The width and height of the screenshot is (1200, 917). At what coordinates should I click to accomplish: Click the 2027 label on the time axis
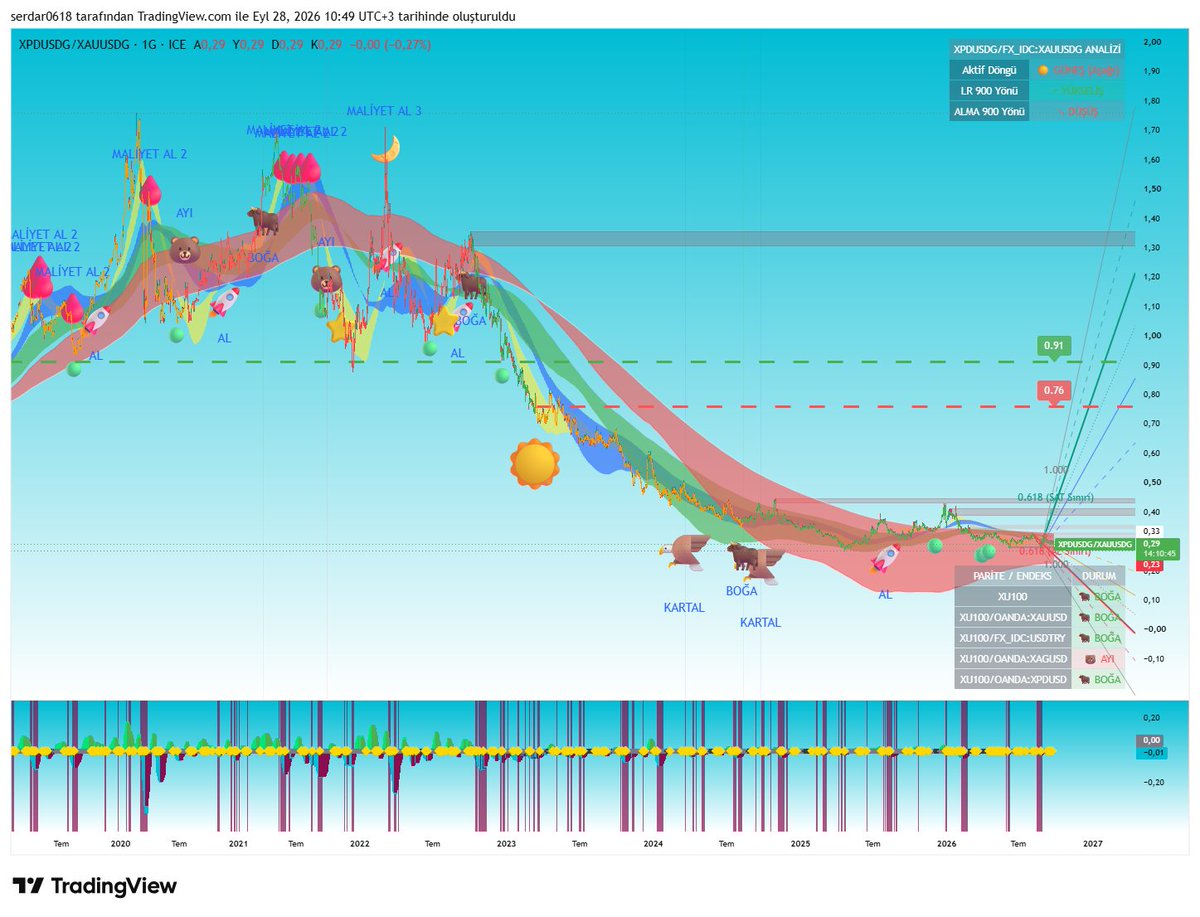coord(1093,844)
